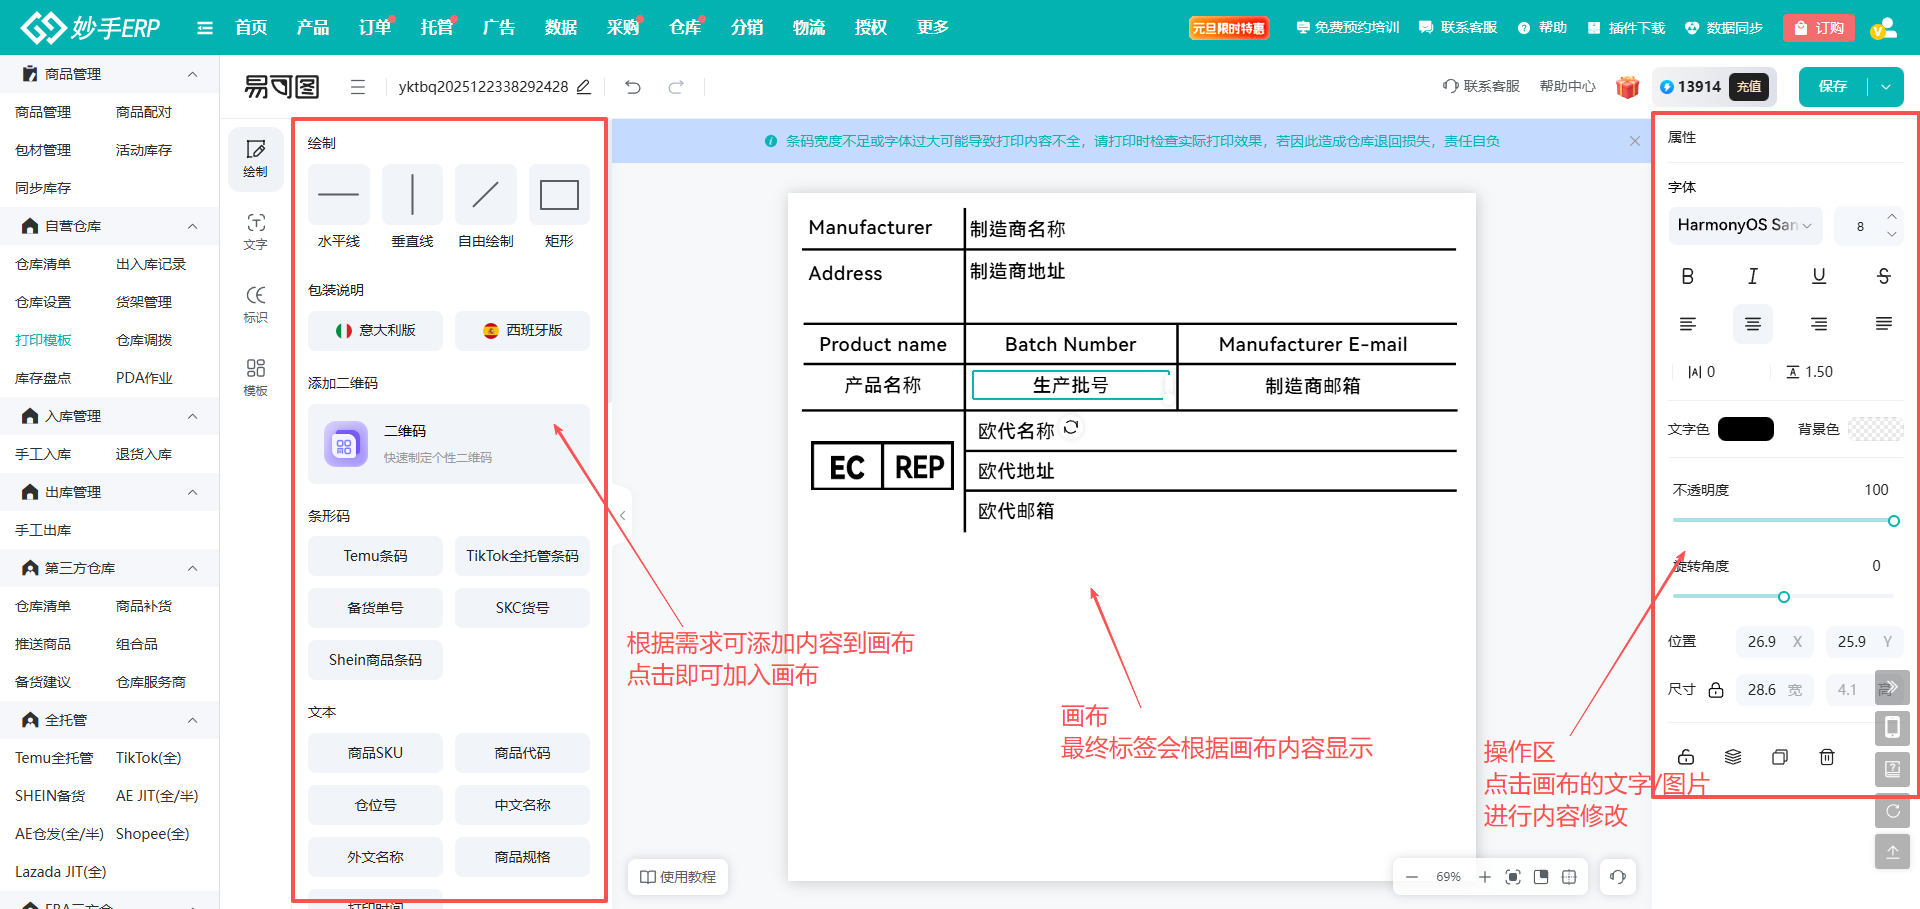This screenshot has height=909, width=1920.
Task: Close the blue warning banner
Action: coord(1635,141)
